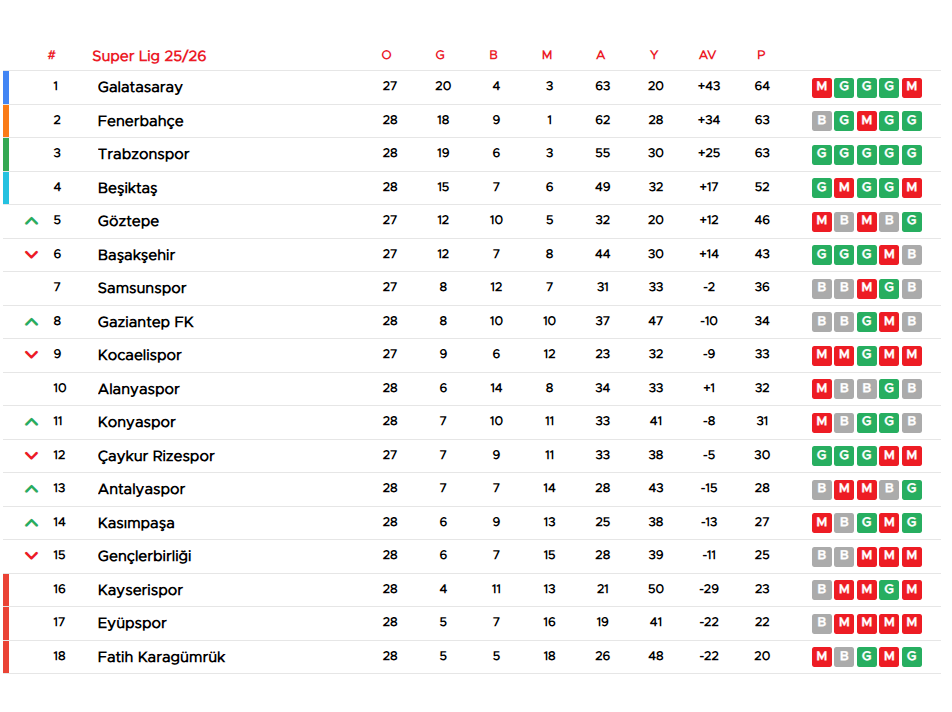Click the orange marker beside Fenerbahçe's rank

[6, 121]
